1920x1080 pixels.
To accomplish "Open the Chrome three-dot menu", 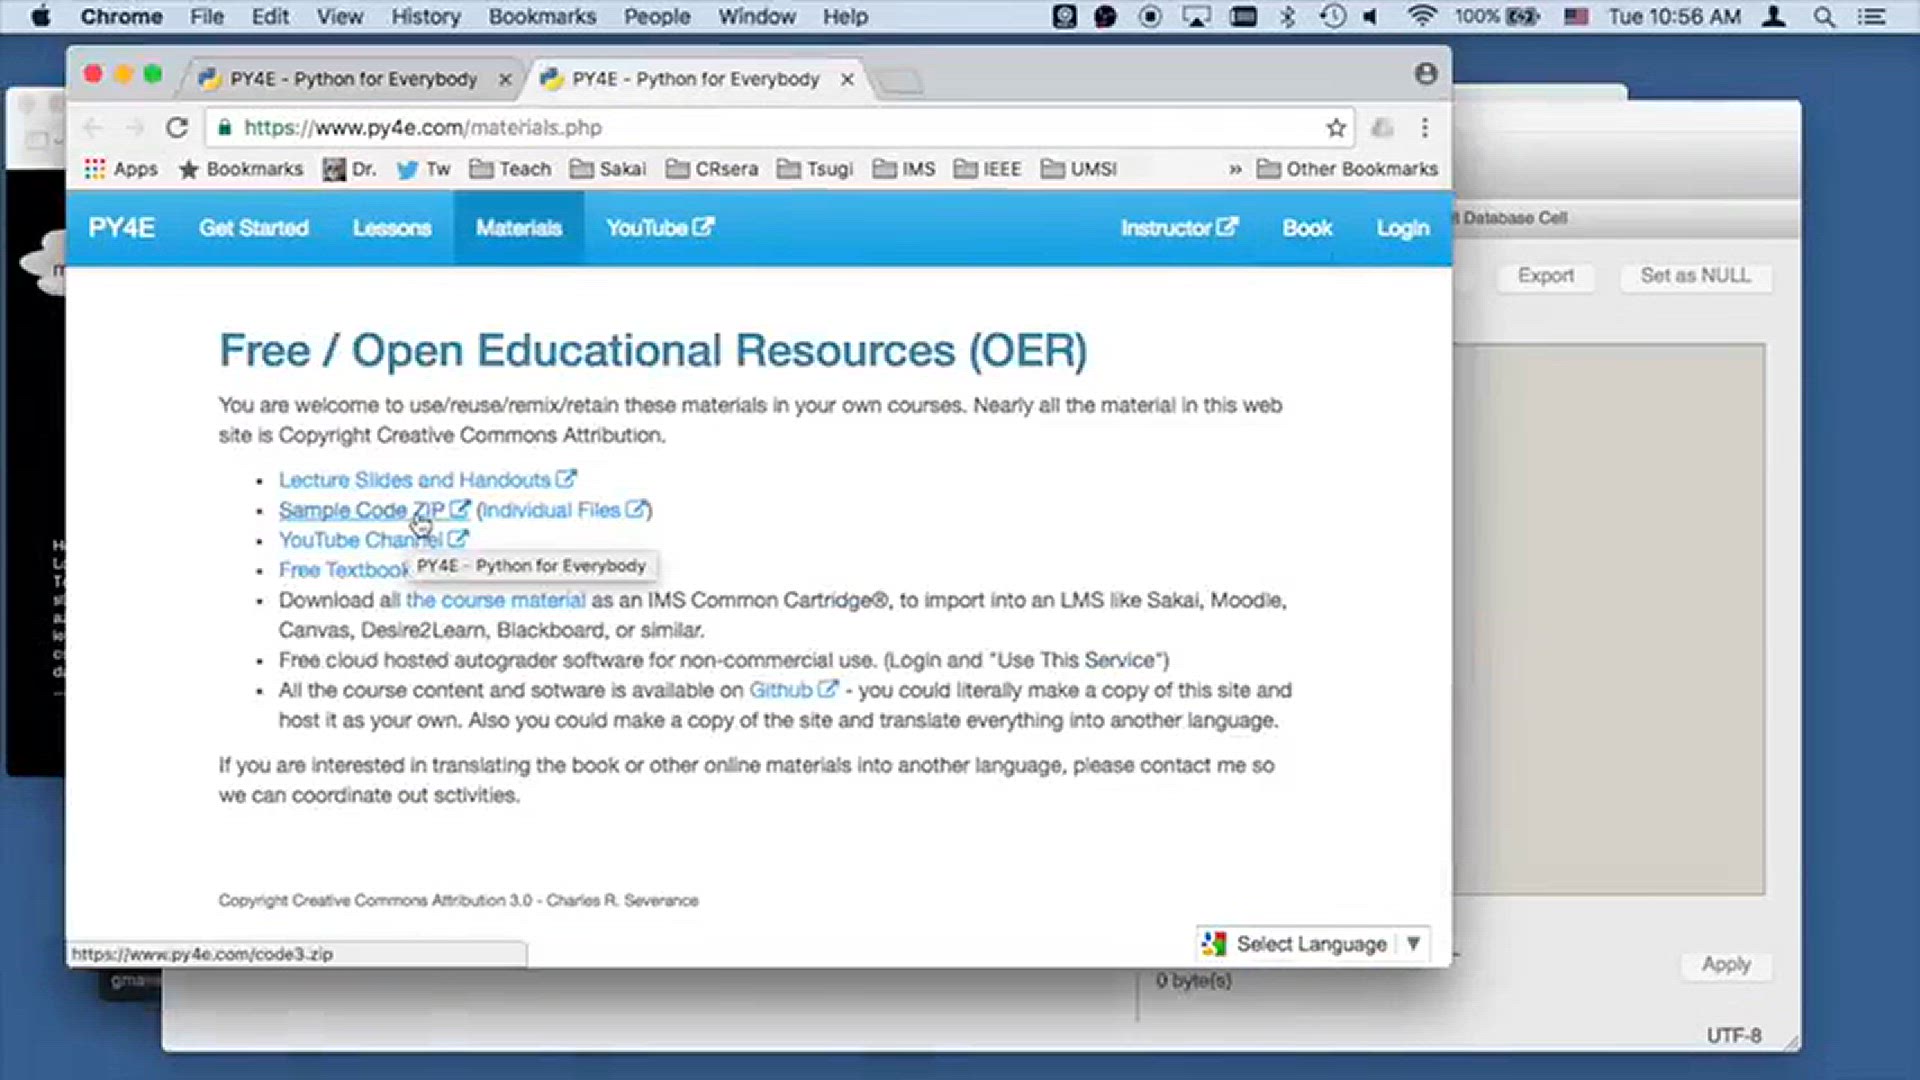I will 1425,127.
